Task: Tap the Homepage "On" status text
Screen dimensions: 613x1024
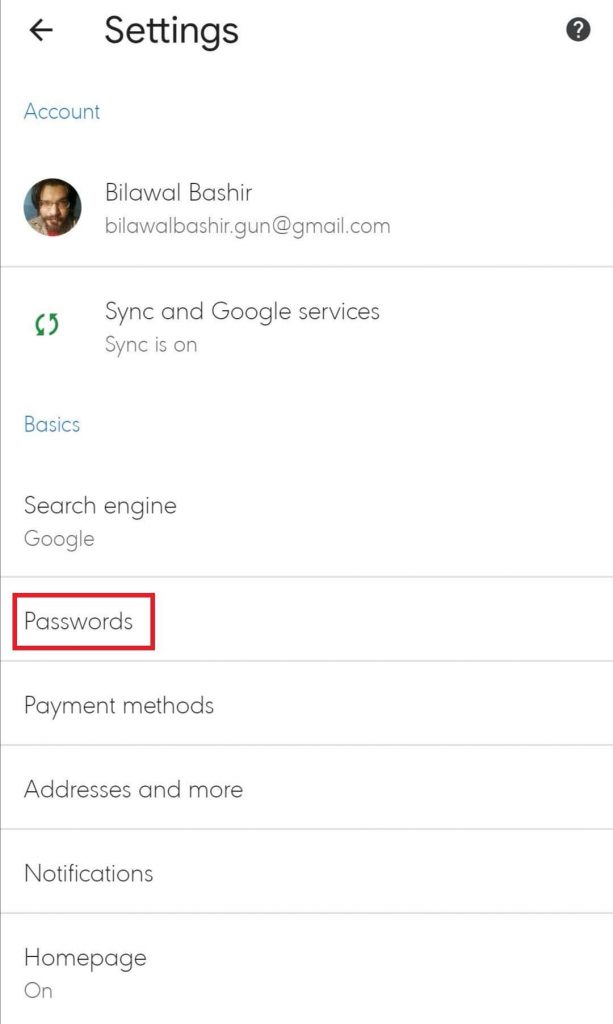Action: [x=38, y=991]
